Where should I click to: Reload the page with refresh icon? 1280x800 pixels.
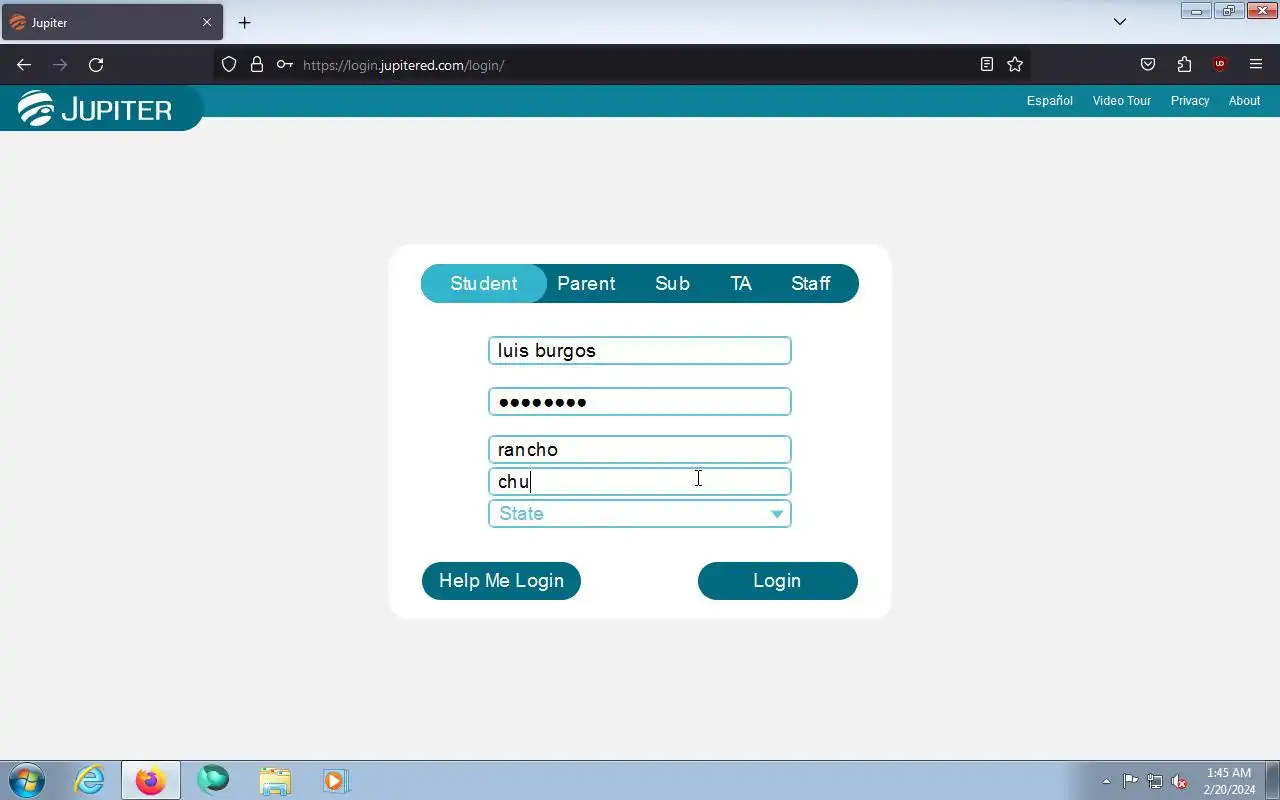tap(96, 65)
